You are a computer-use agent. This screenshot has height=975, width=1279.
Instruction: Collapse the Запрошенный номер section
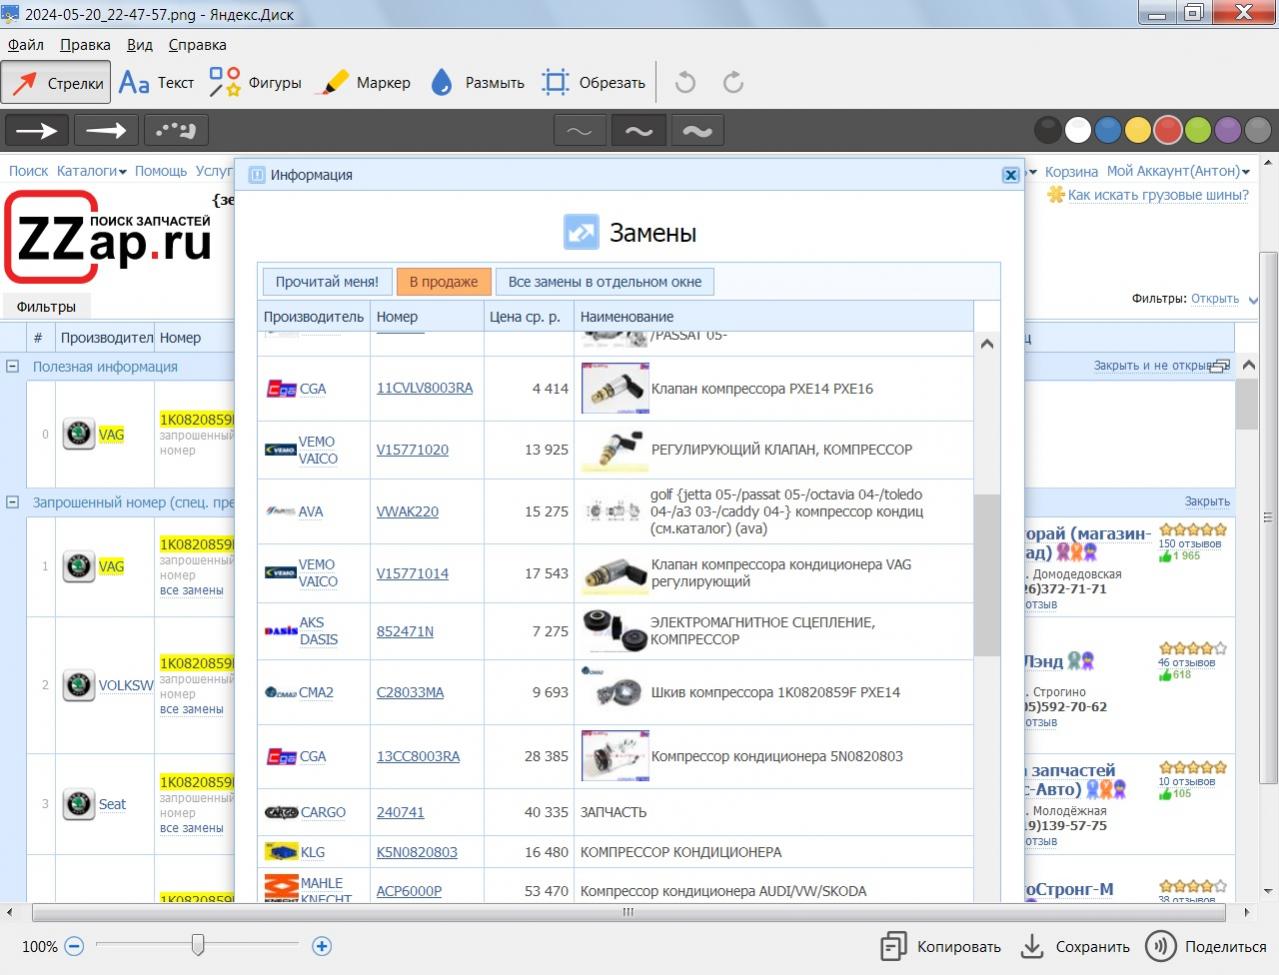13,502
